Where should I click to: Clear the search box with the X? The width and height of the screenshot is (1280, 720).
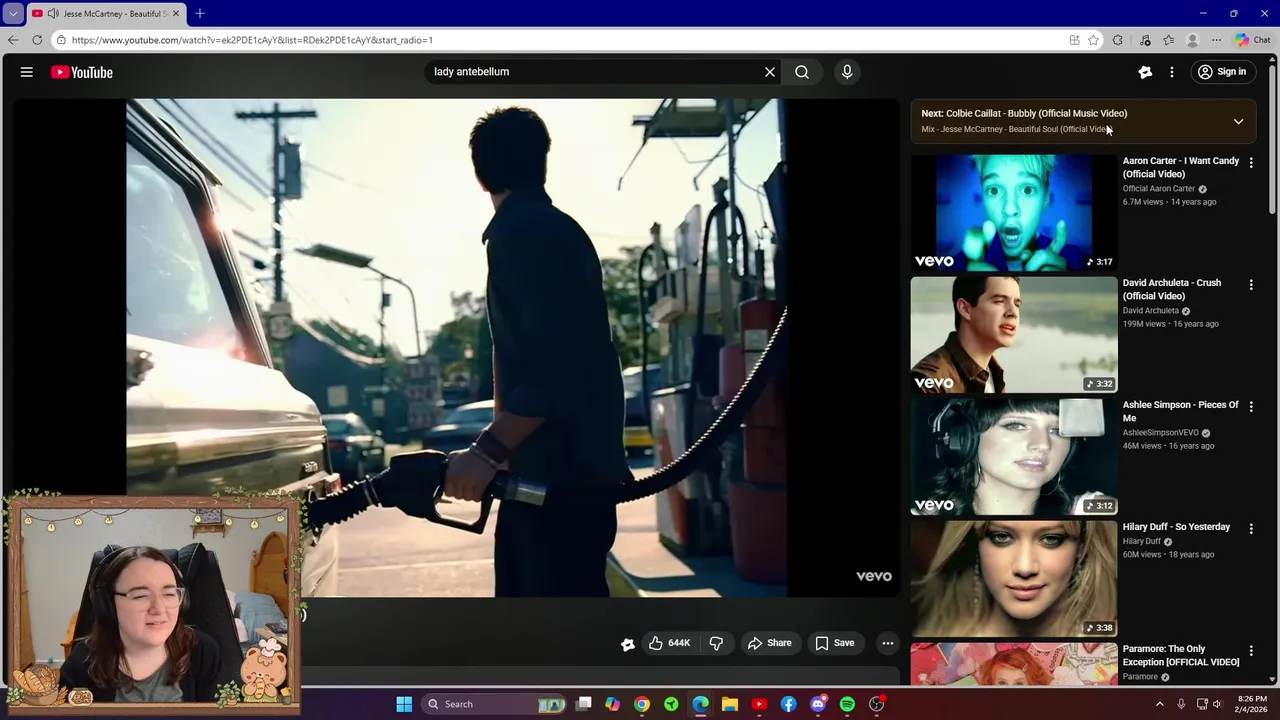pos(770,72)
